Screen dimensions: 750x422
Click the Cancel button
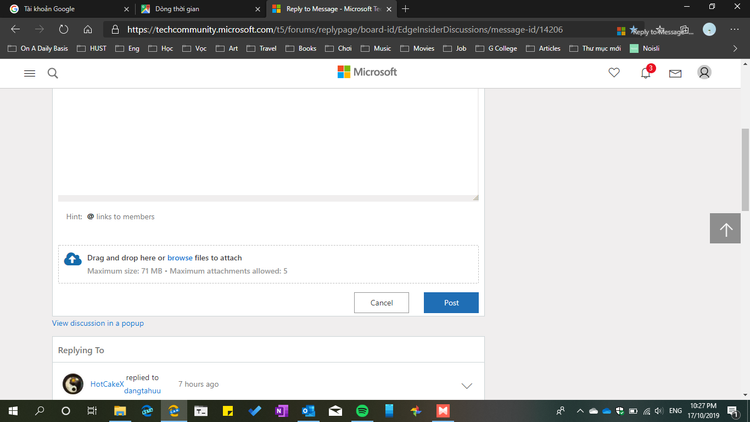tap(381, 302)
